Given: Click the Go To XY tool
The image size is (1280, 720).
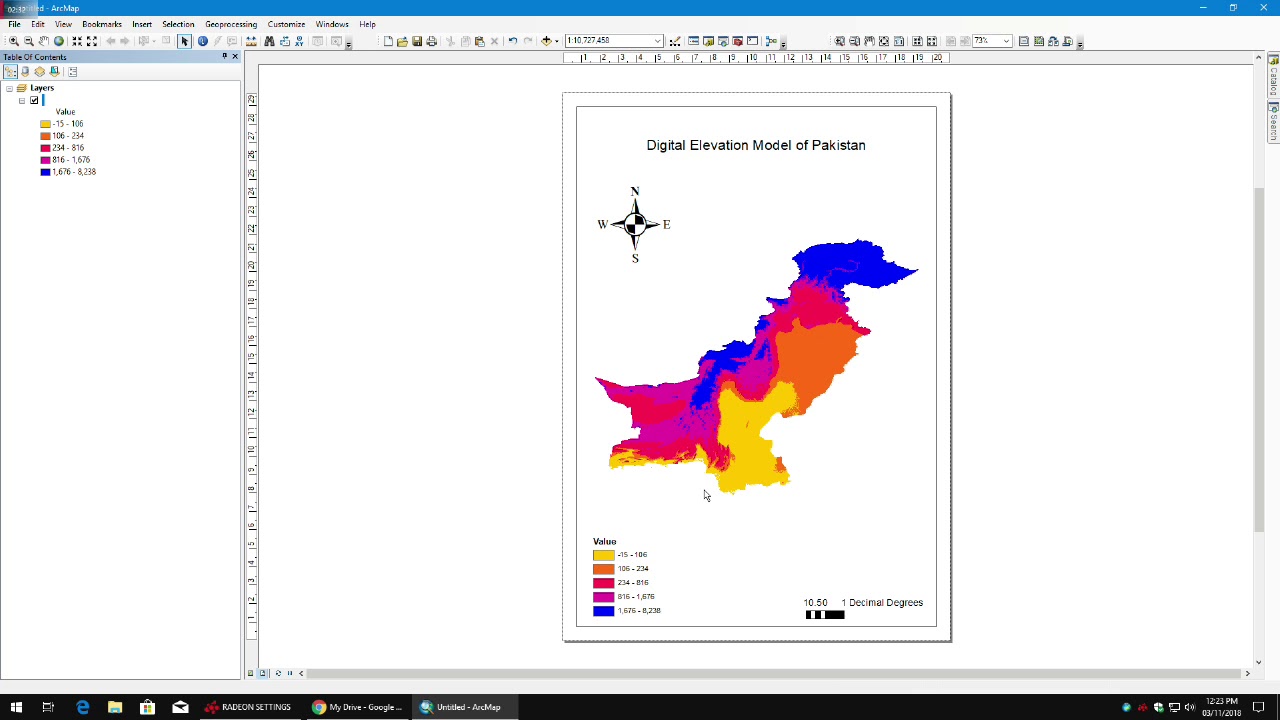Looking at the screenshot, I should tap(299, 41).
